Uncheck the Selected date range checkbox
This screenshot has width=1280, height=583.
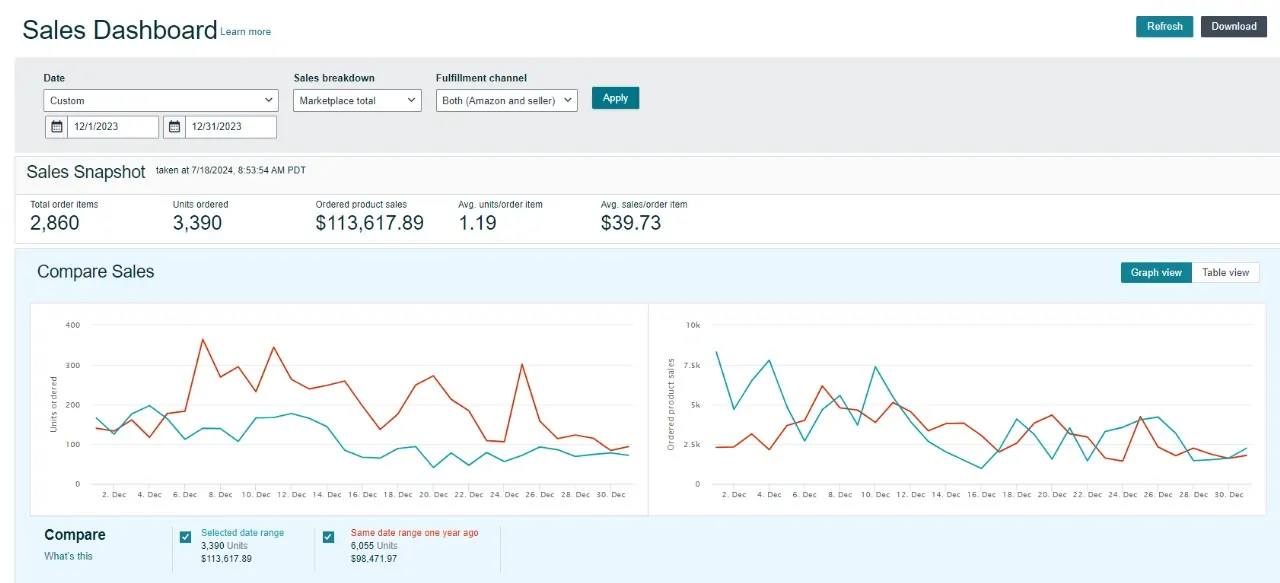click(x=185, y=537)
